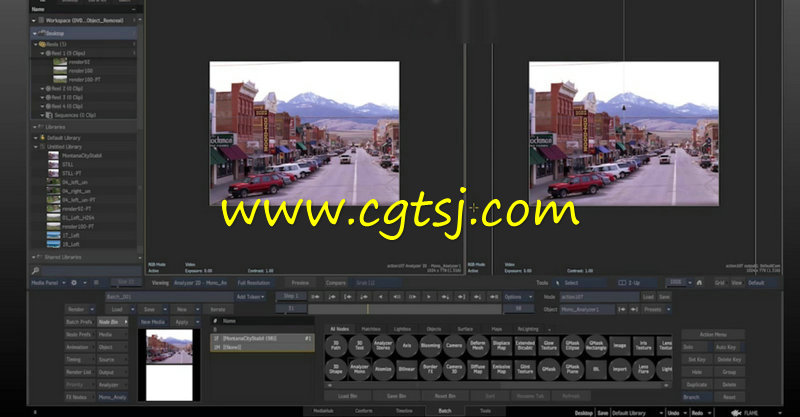Screen dimensions: 800x417
Task: Select the Analyzer Stereo node
Action: point(383,346)
